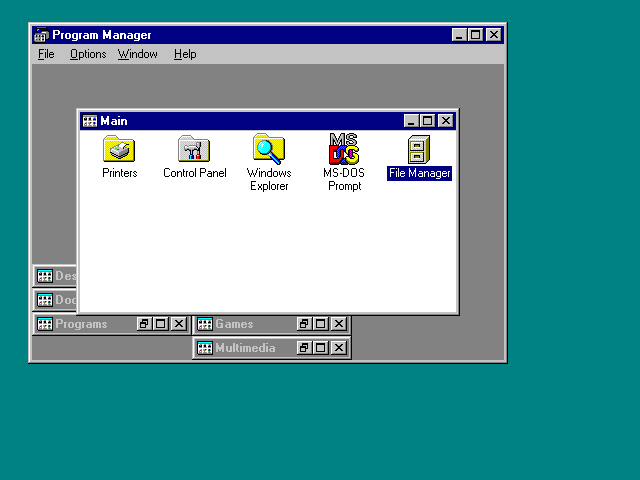Launch the MS-DOS Prompt icon
The image size is (640, 480).
pos(344,149)
